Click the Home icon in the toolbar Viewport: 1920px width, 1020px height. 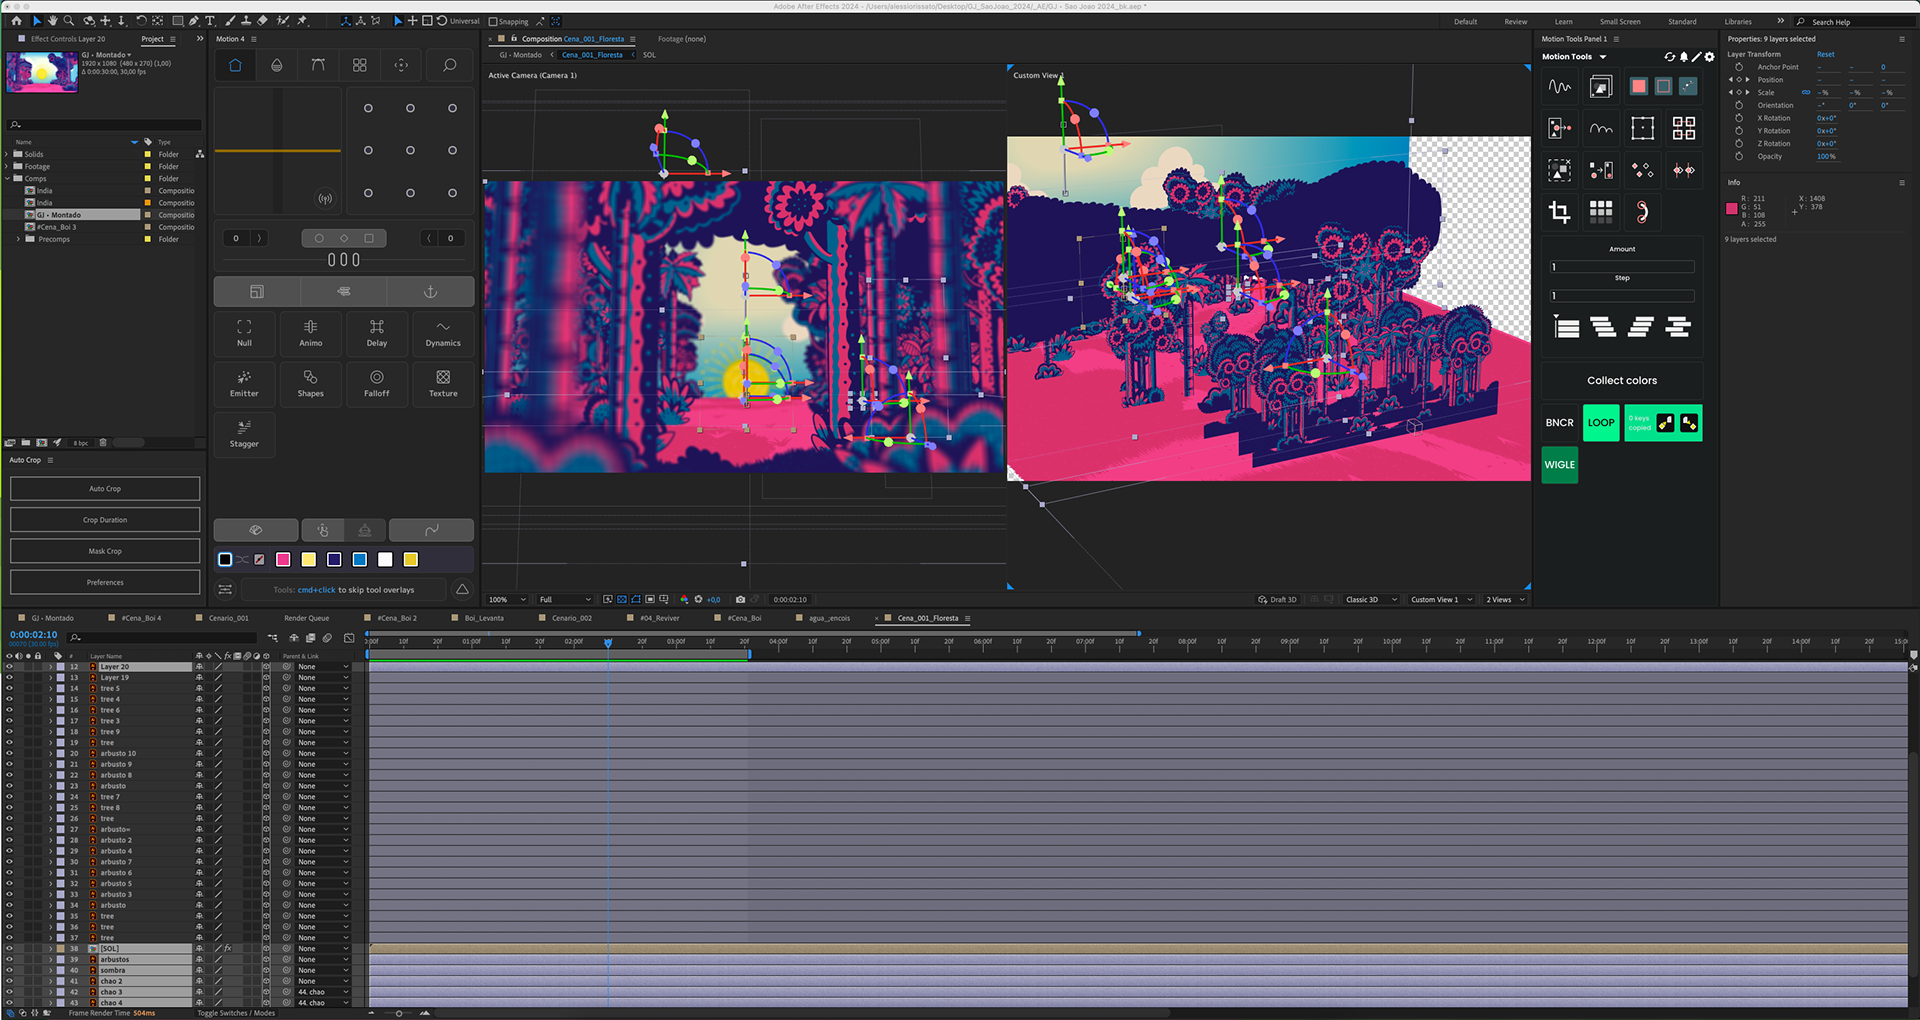coord(16,21)
